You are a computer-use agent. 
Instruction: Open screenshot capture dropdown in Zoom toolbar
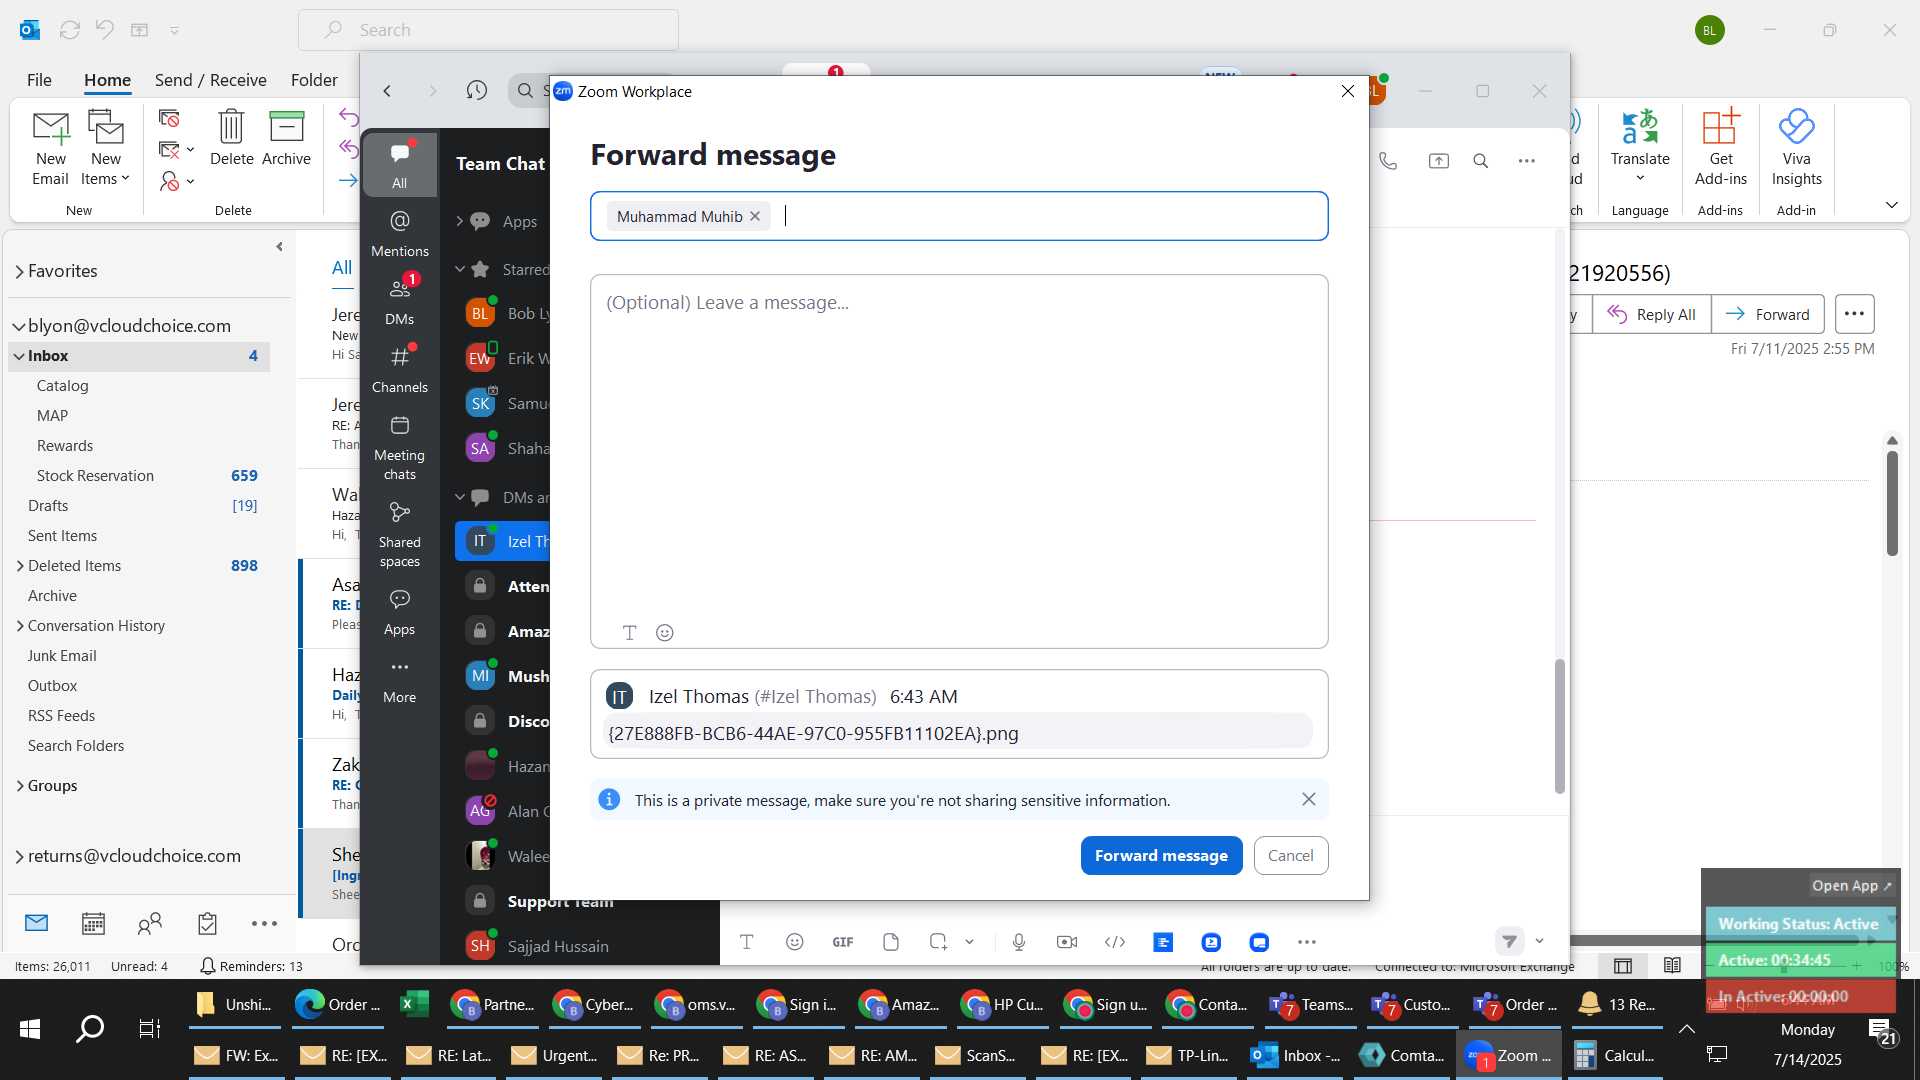click(x=969, y=942)
